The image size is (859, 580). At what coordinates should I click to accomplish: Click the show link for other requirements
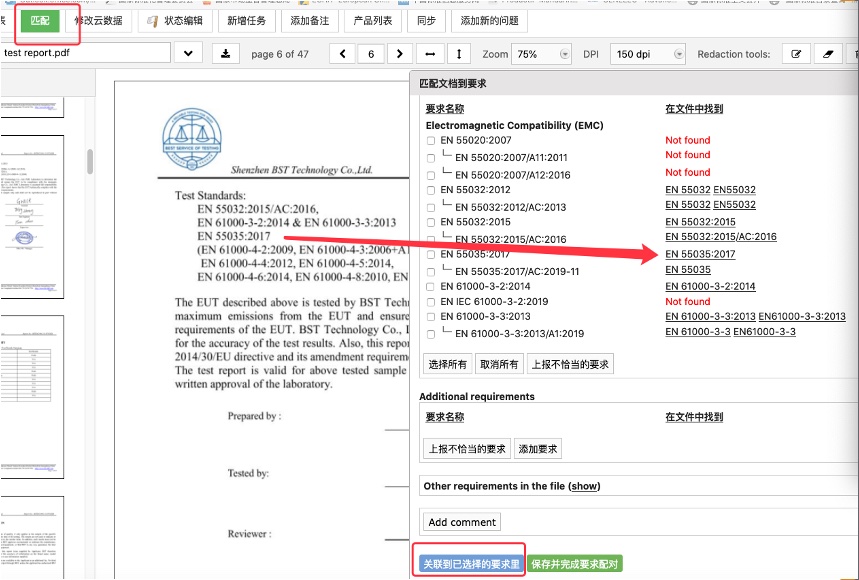pos(584,486)
